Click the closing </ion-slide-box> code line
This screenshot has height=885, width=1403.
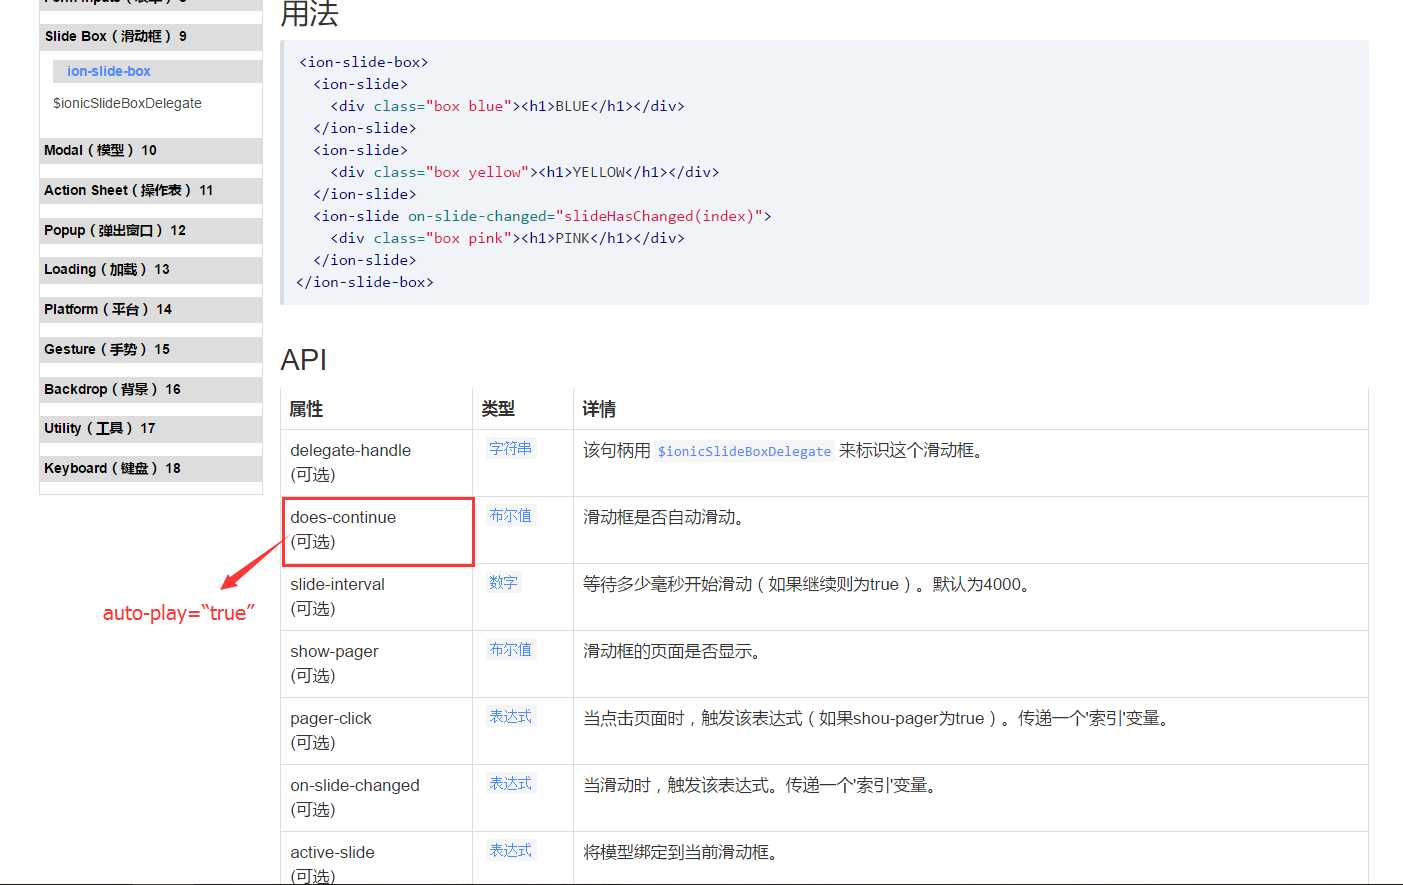[365, 282]
